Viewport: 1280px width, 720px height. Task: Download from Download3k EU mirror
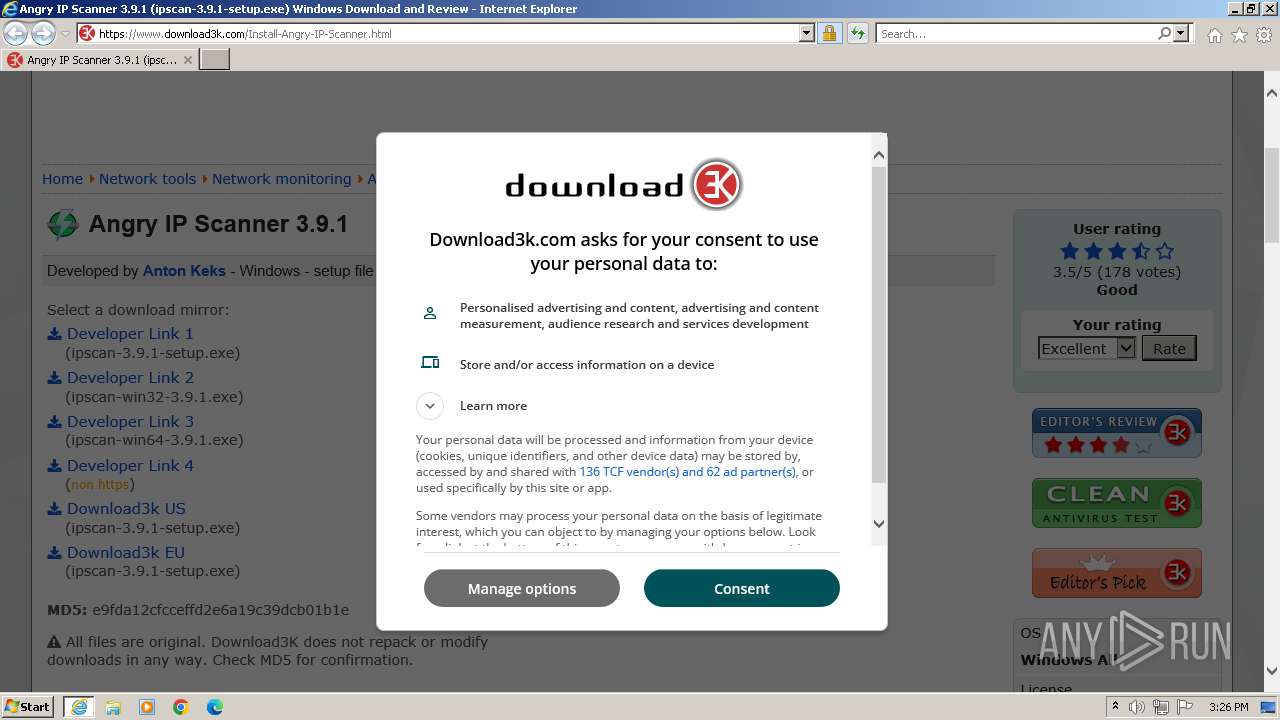[x=126, y=553]
